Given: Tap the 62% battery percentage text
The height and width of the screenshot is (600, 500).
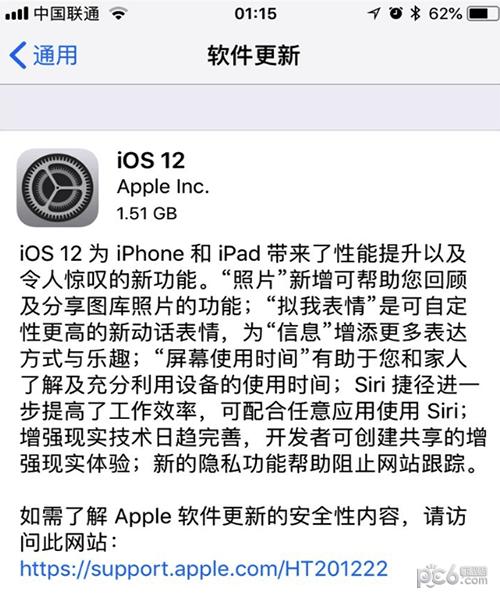Looking at the screenshot, I should (x=445, y=14).
